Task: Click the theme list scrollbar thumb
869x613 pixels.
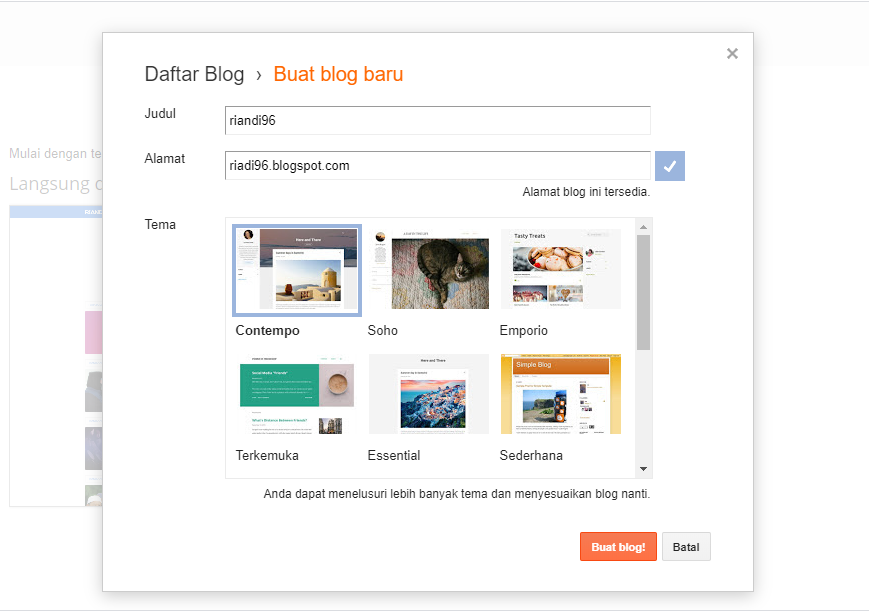Action: click(643, 292)
